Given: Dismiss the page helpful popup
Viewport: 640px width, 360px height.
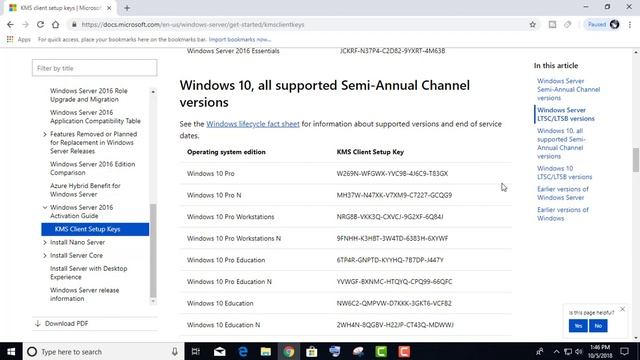Looking at the screenshot, I should 622,309.
